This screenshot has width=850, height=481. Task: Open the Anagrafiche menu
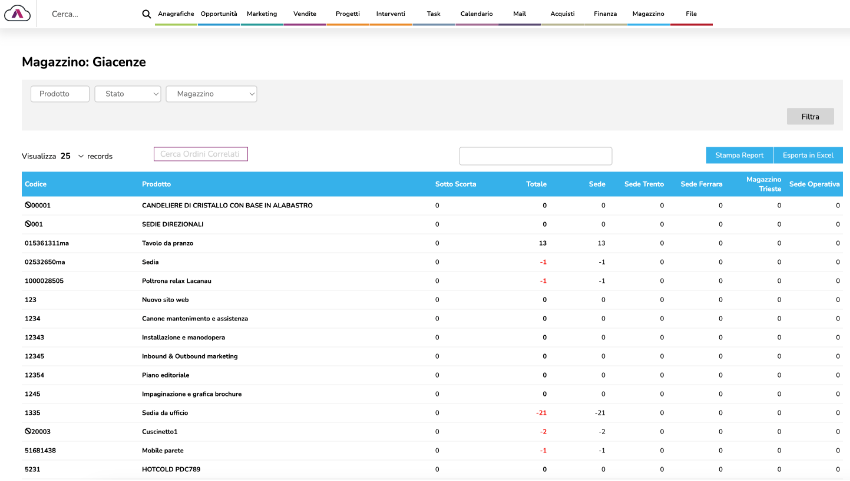pos(176,15)
